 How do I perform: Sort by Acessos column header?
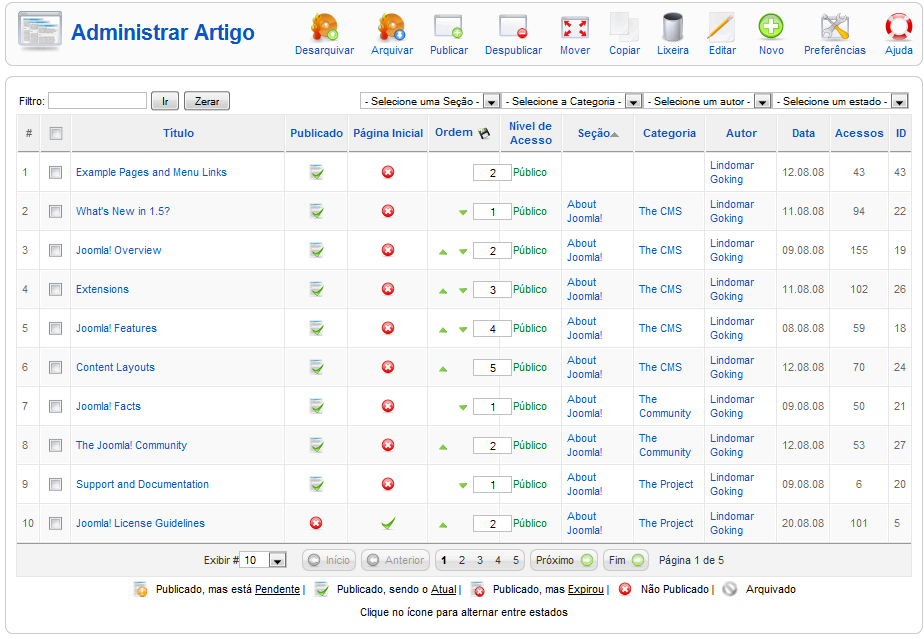(x=859, y=133)
